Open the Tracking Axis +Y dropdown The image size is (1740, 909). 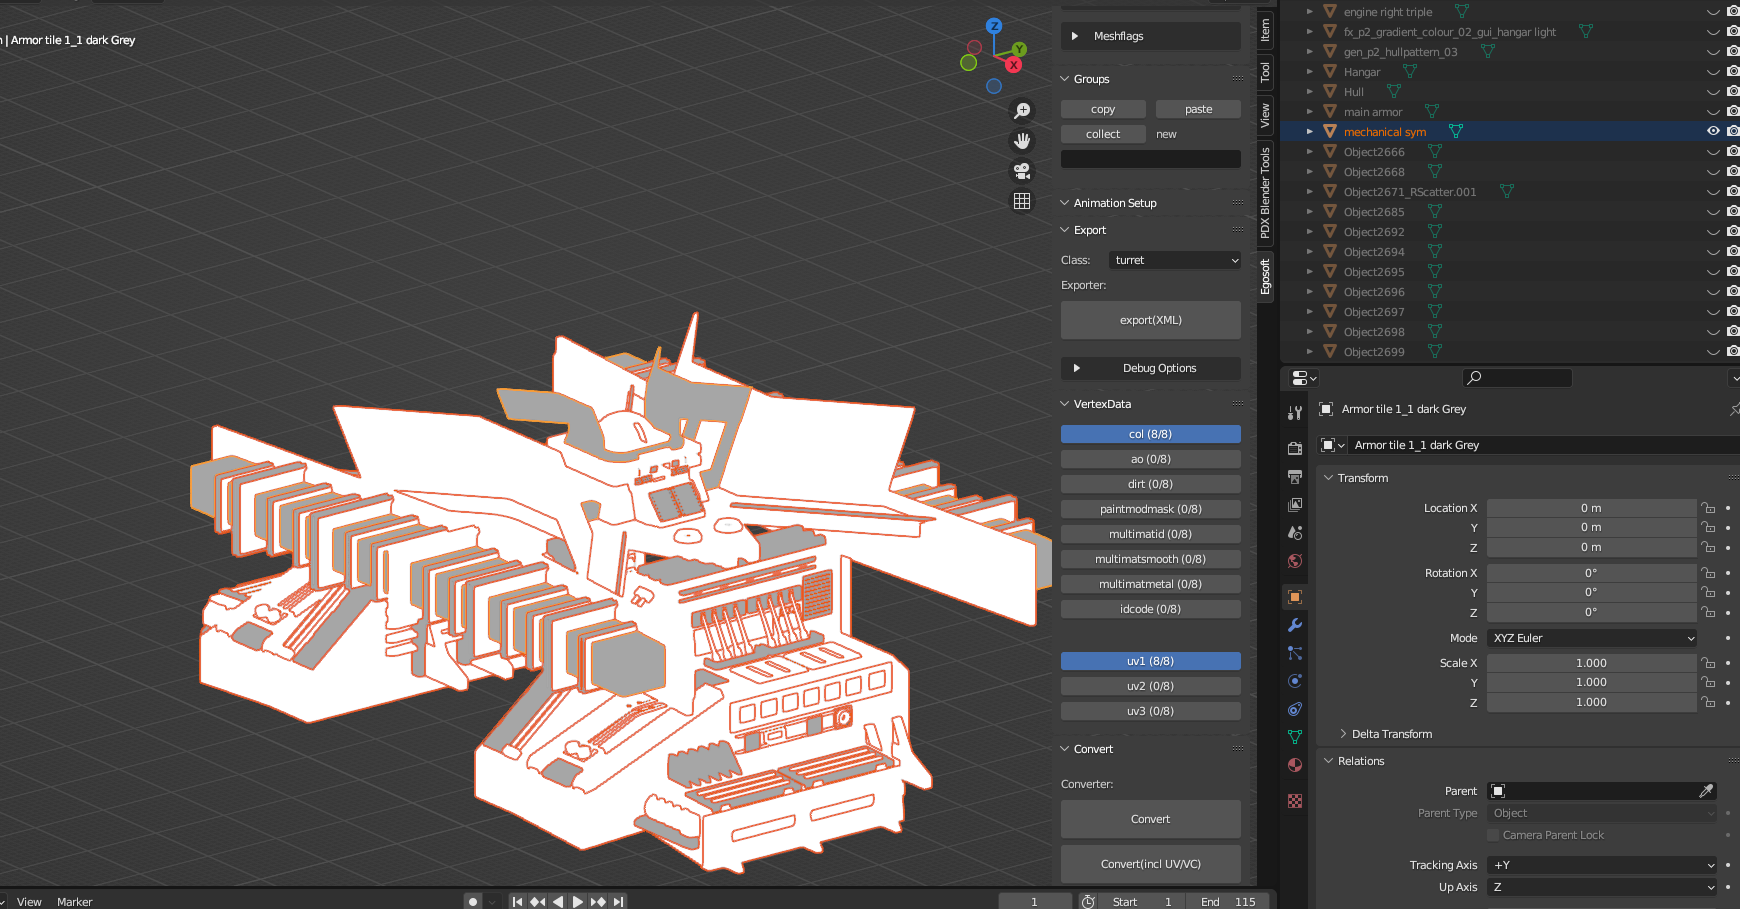coord(1602,865)
